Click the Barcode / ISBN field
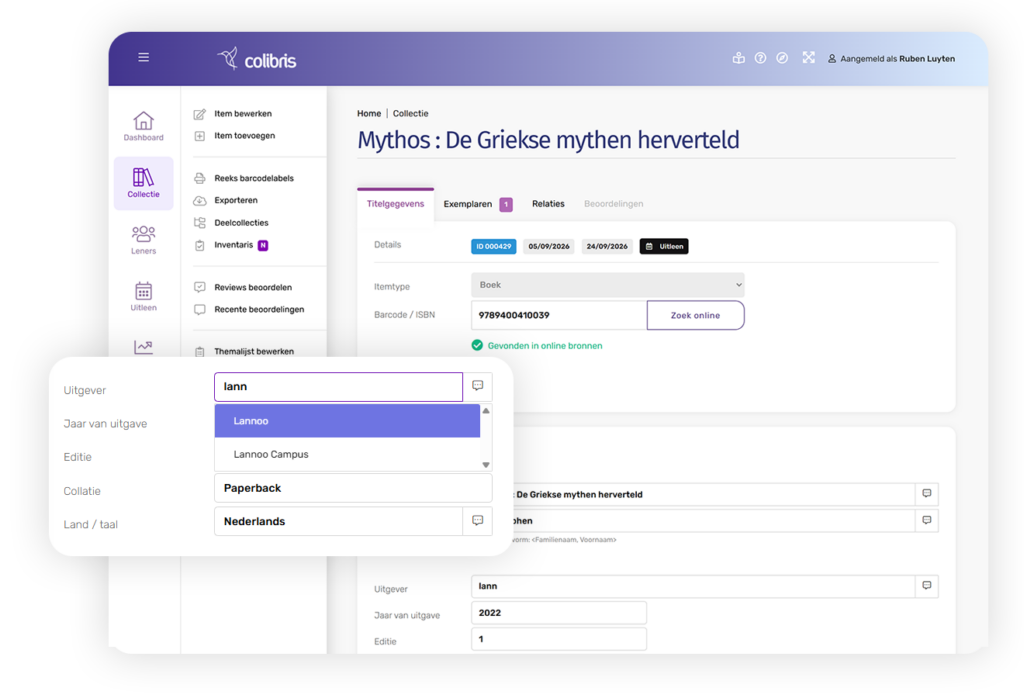1024x695 pixels. 559,315
